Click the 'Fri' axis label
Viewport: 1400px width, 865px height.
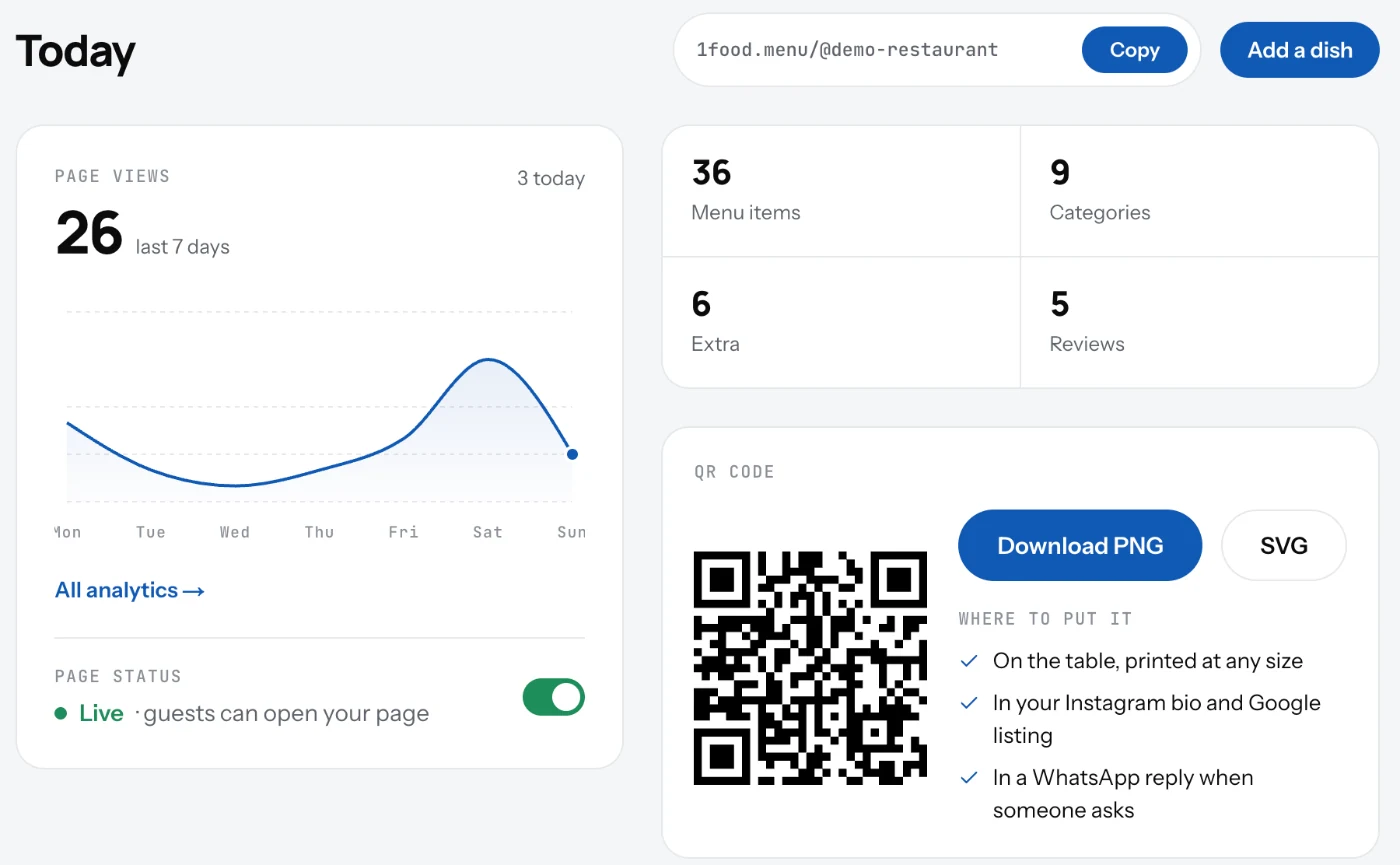(x=404, y=532)
